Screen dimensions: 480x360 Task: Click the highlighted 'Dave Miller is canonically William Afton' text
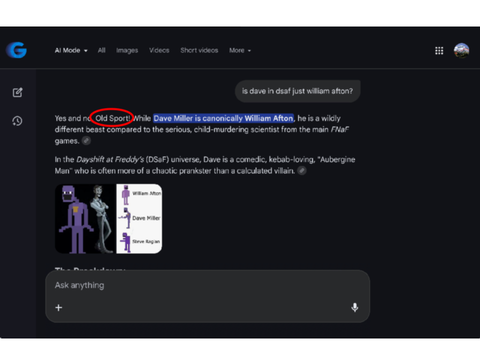223,118
